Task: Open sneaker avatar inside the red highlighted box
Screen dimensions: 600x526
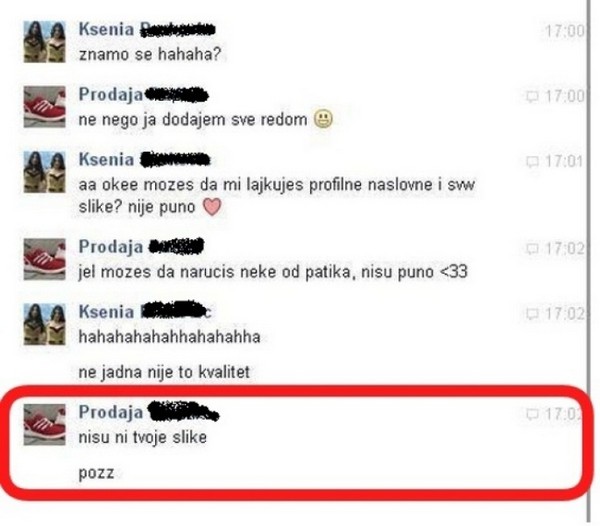Action: 44,425
